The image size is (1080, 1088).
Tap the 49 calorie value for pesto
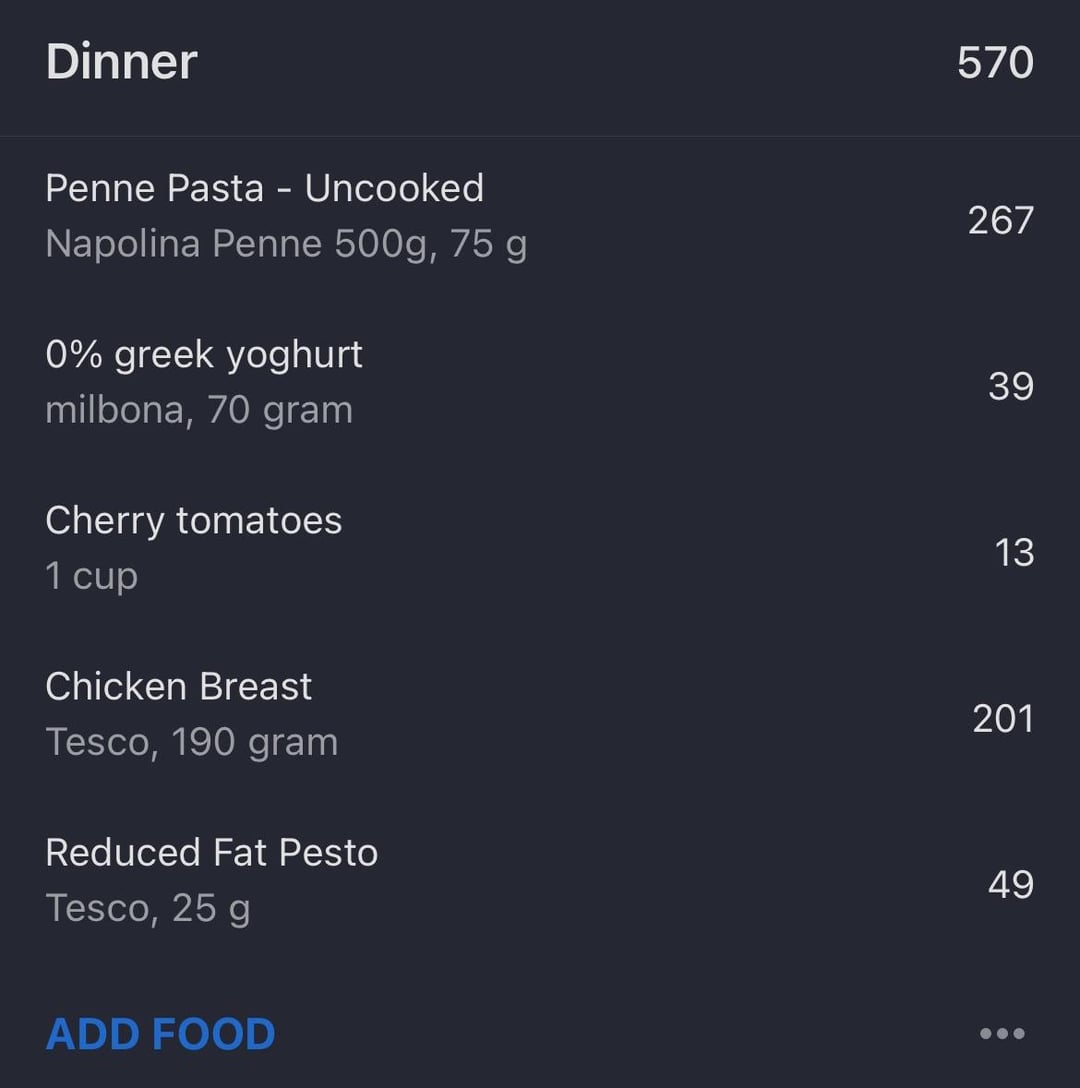click(1011, 884)
